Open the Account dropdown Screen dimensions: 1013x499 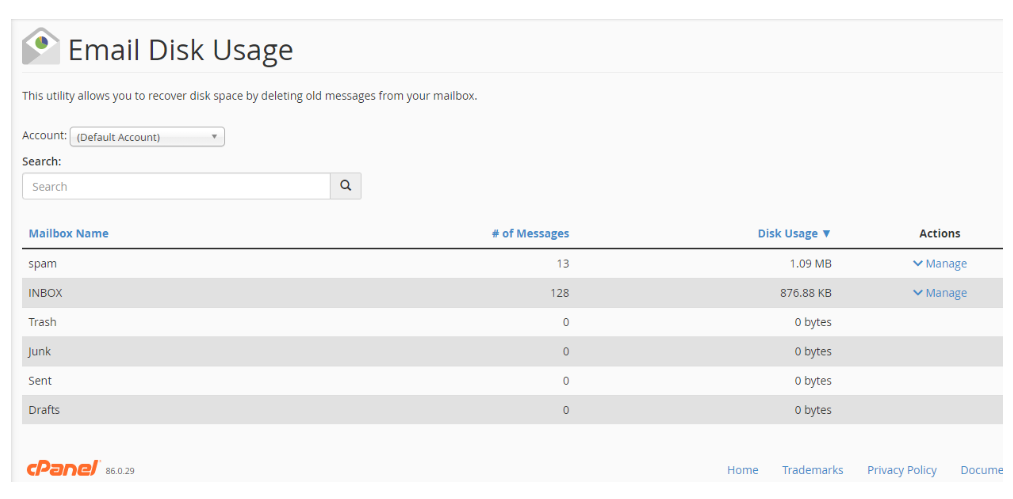[147, 137]
